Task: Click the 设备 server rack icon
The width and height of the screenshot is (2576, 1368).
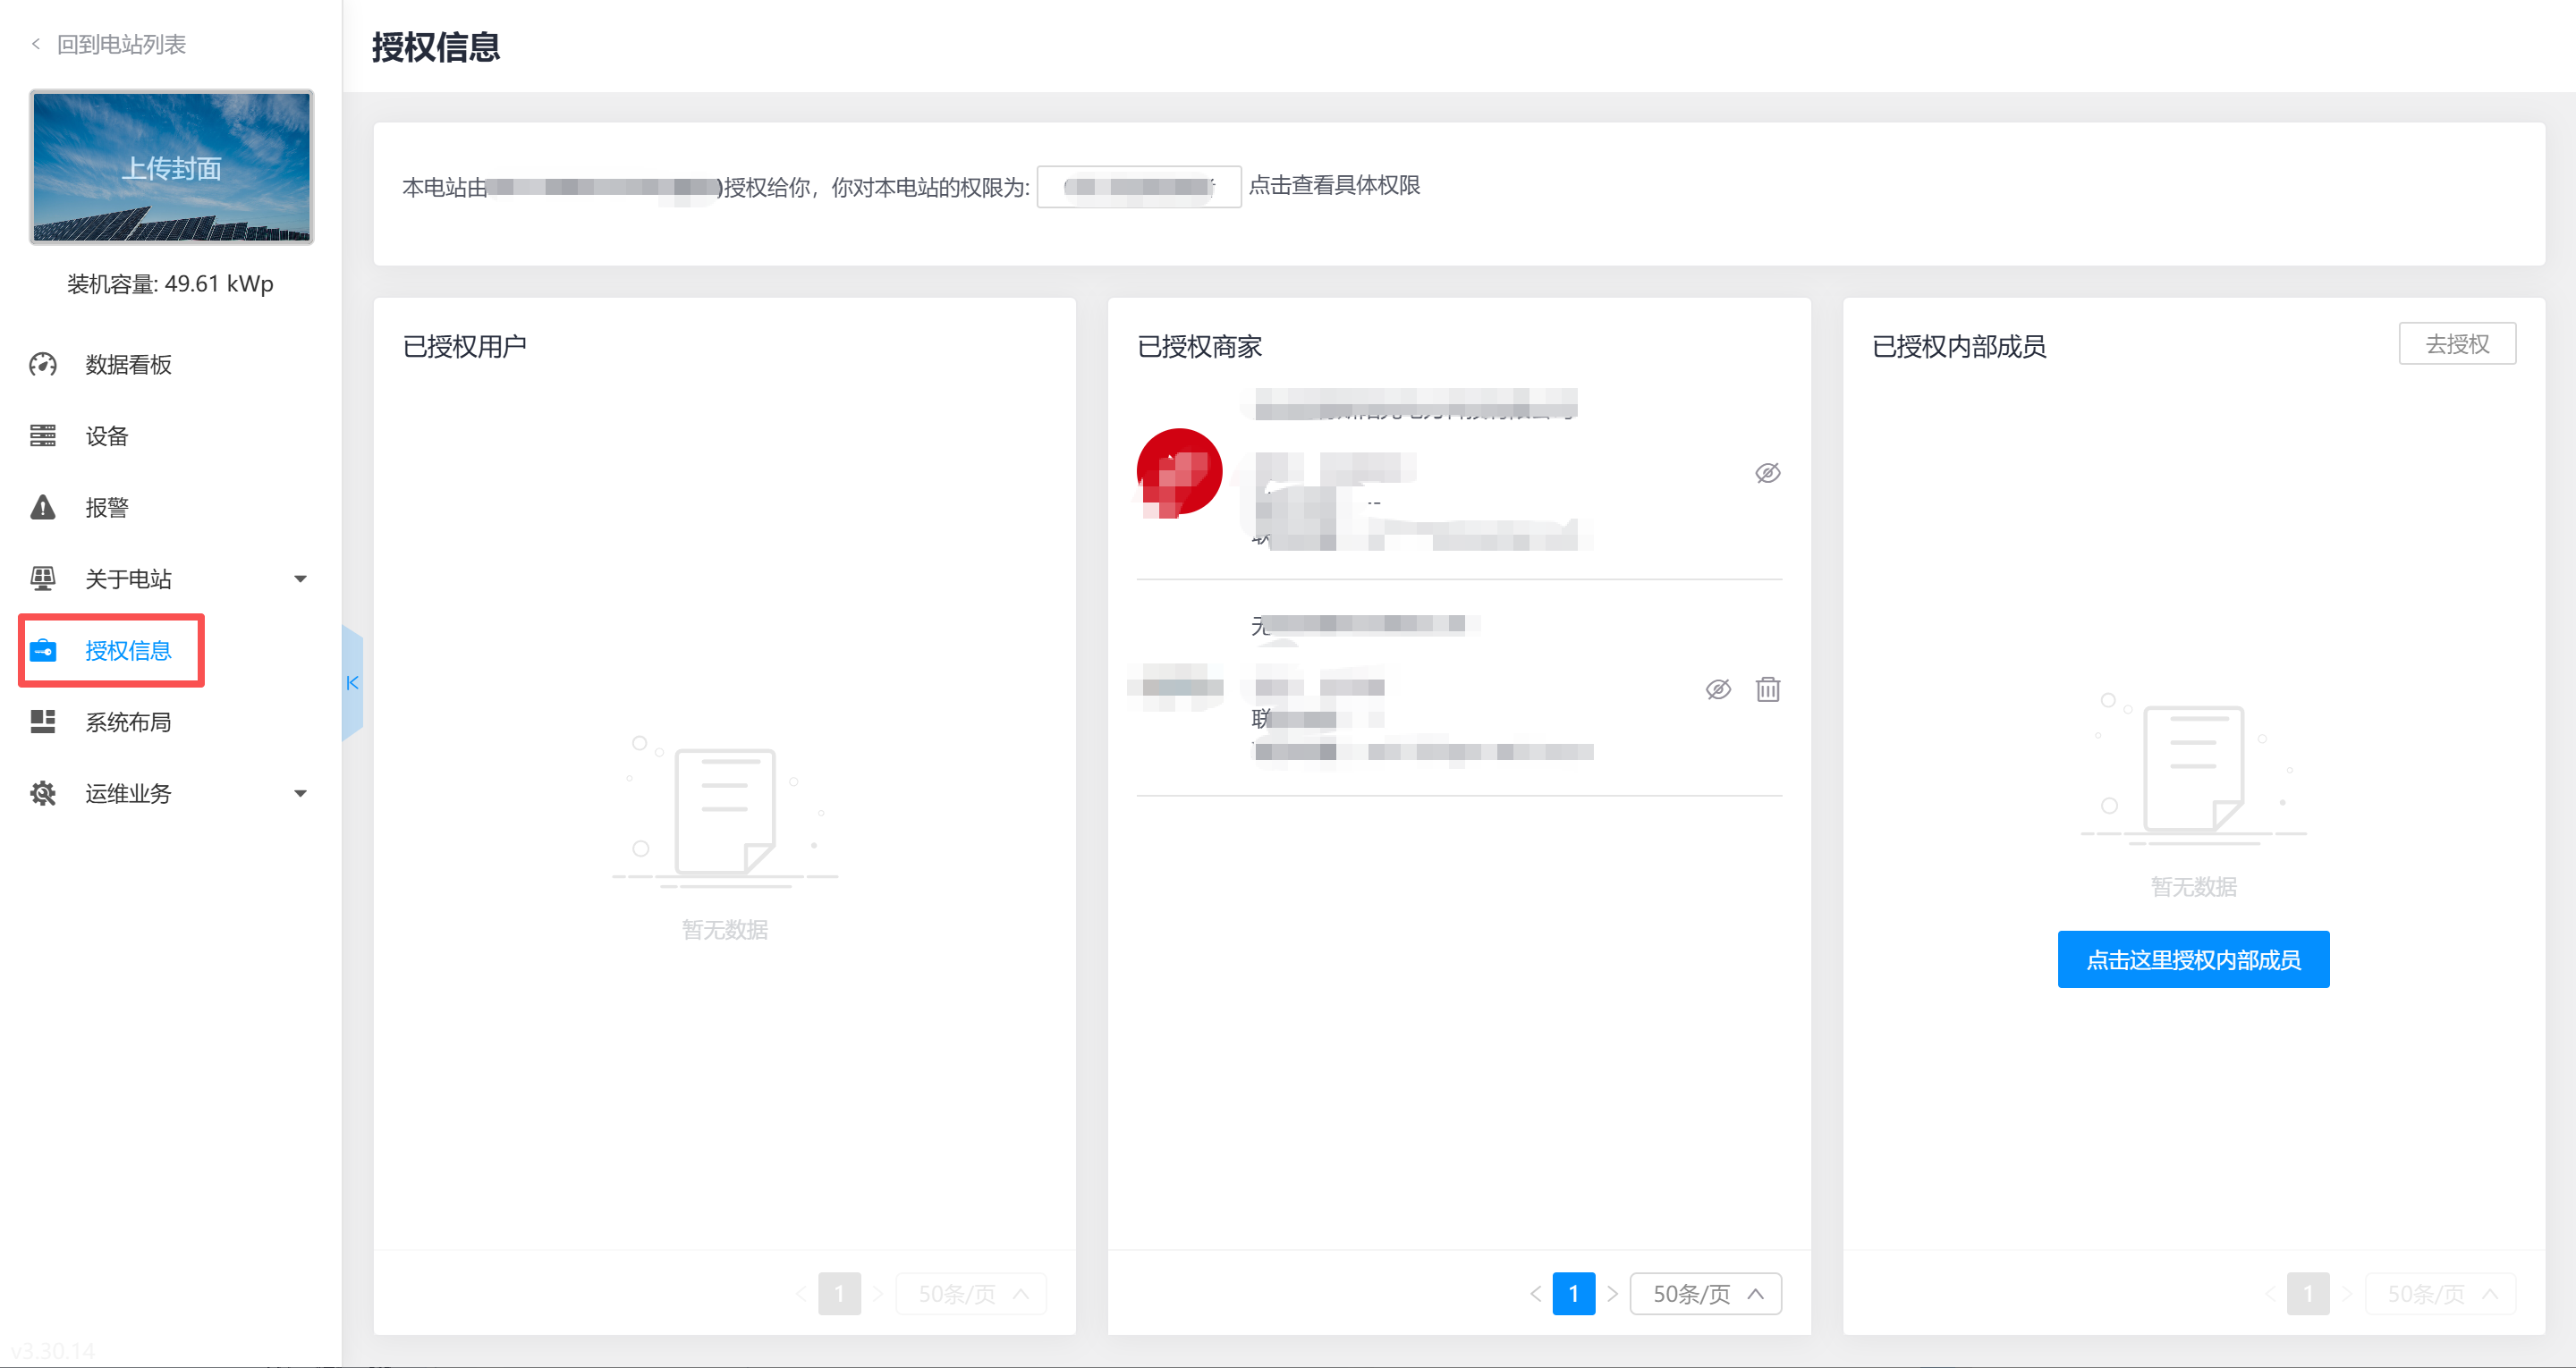Action: 43,436
